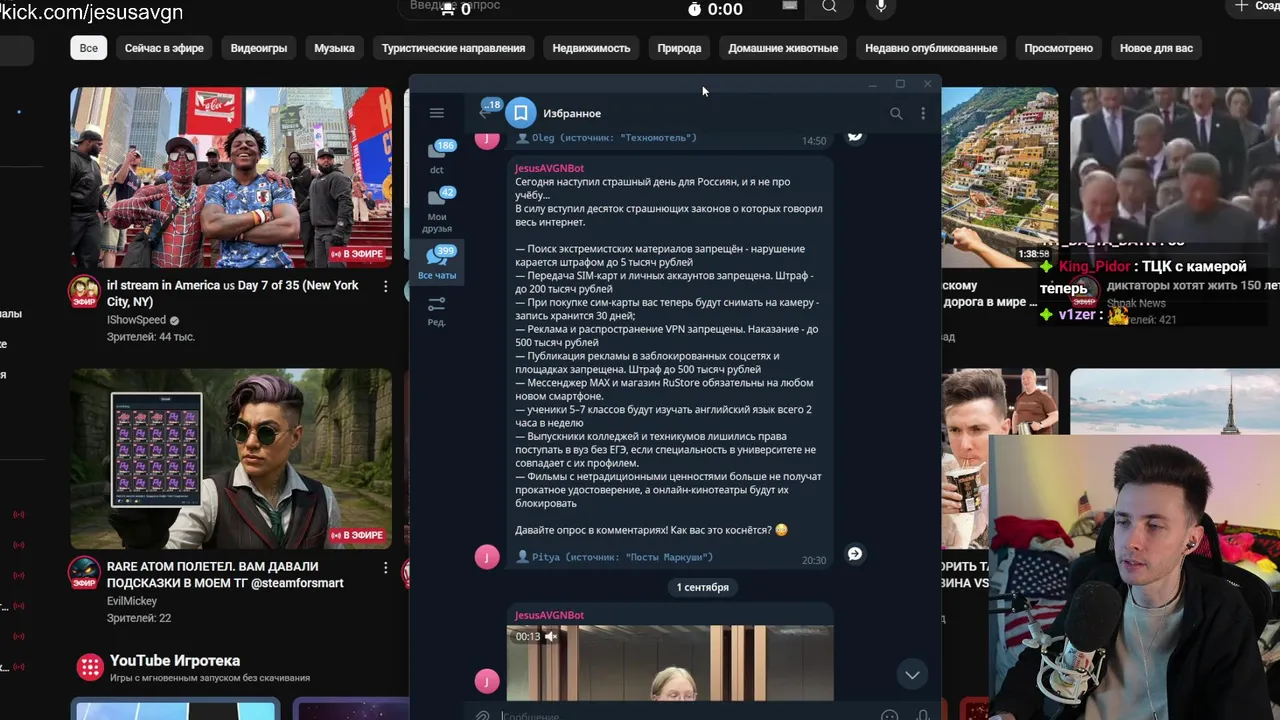
Task: Filter YouTube by Недвижимость
Action: pos(591,48)
